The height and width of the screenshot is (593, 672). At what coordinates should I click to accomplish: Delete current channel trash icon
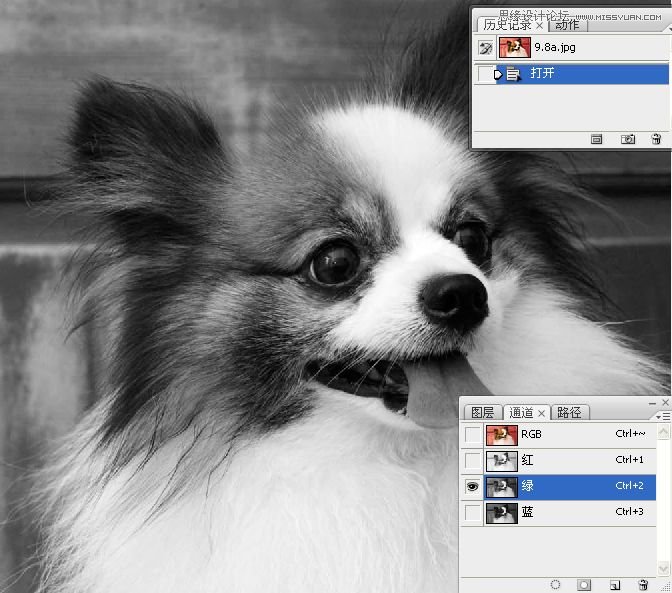point(643,584)
